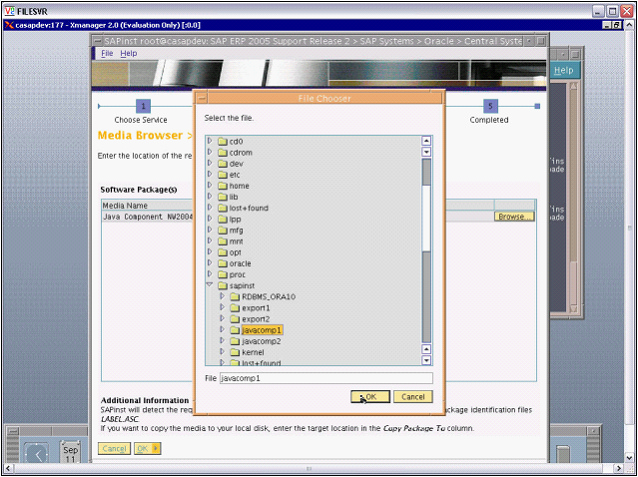
Task: Open the Help menu in menu bar
Action: [x=129, y=53]
